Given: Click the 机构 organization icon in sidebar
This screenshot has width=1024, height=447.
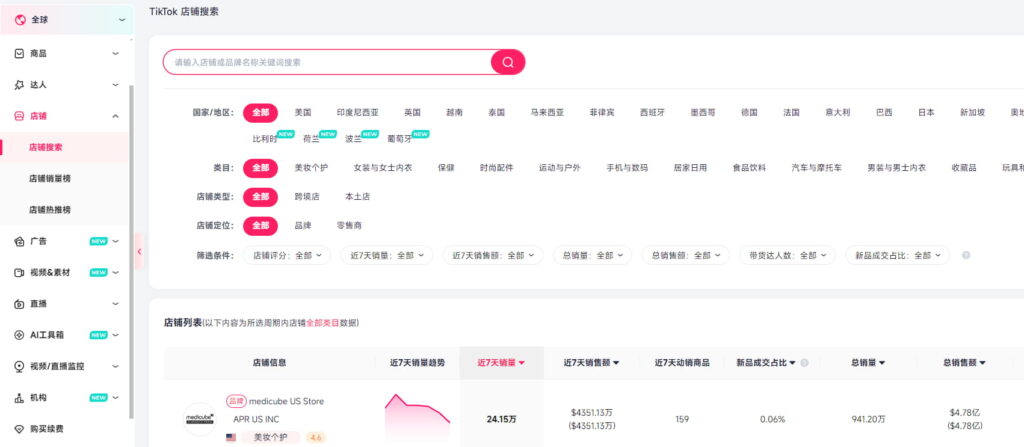Looking at the screenshot, I should (19, 397).
